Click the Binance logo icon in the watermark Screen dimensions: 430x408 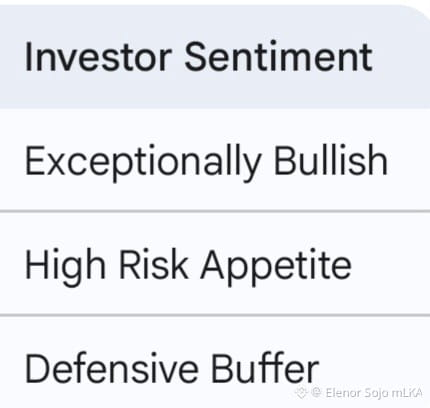(x=300, y=392)
